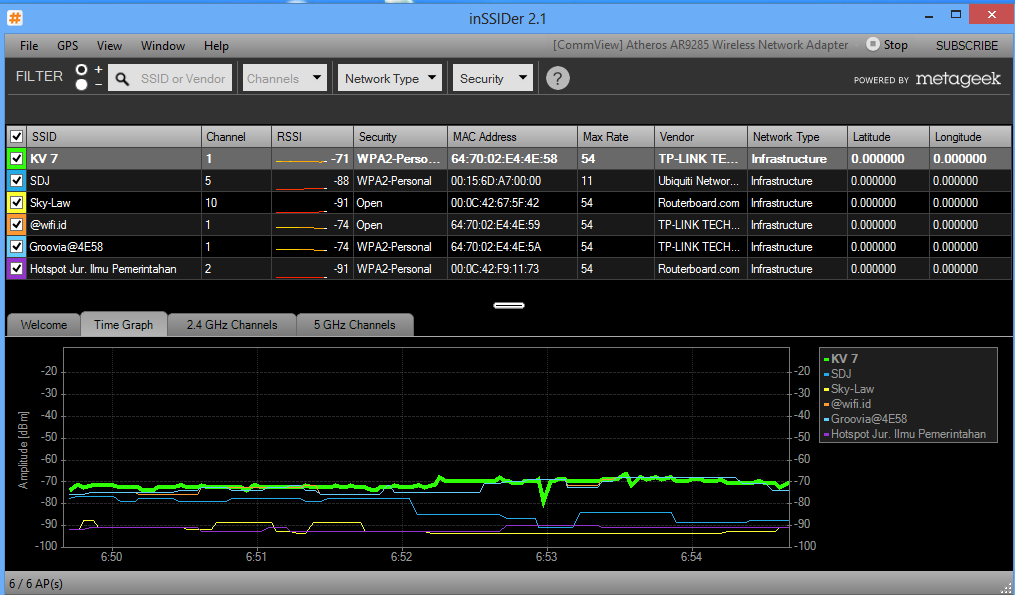Open the Channels filter dropdown
Screen dimensions: 1015x595
click(284, 78)
